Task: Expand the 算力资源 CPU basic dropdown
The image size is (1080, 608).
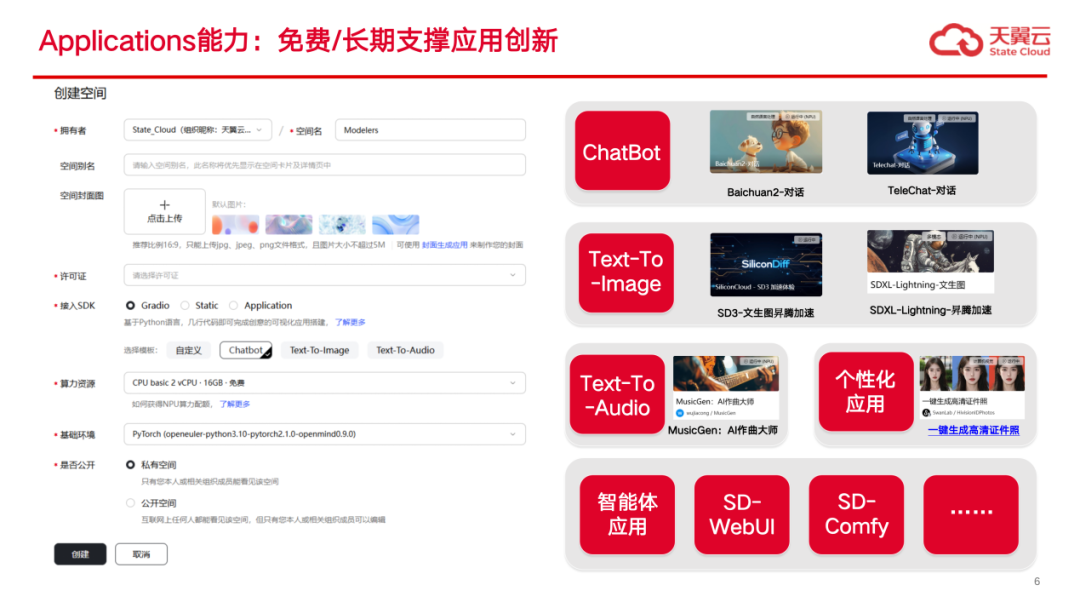Action: pos(324,383)
